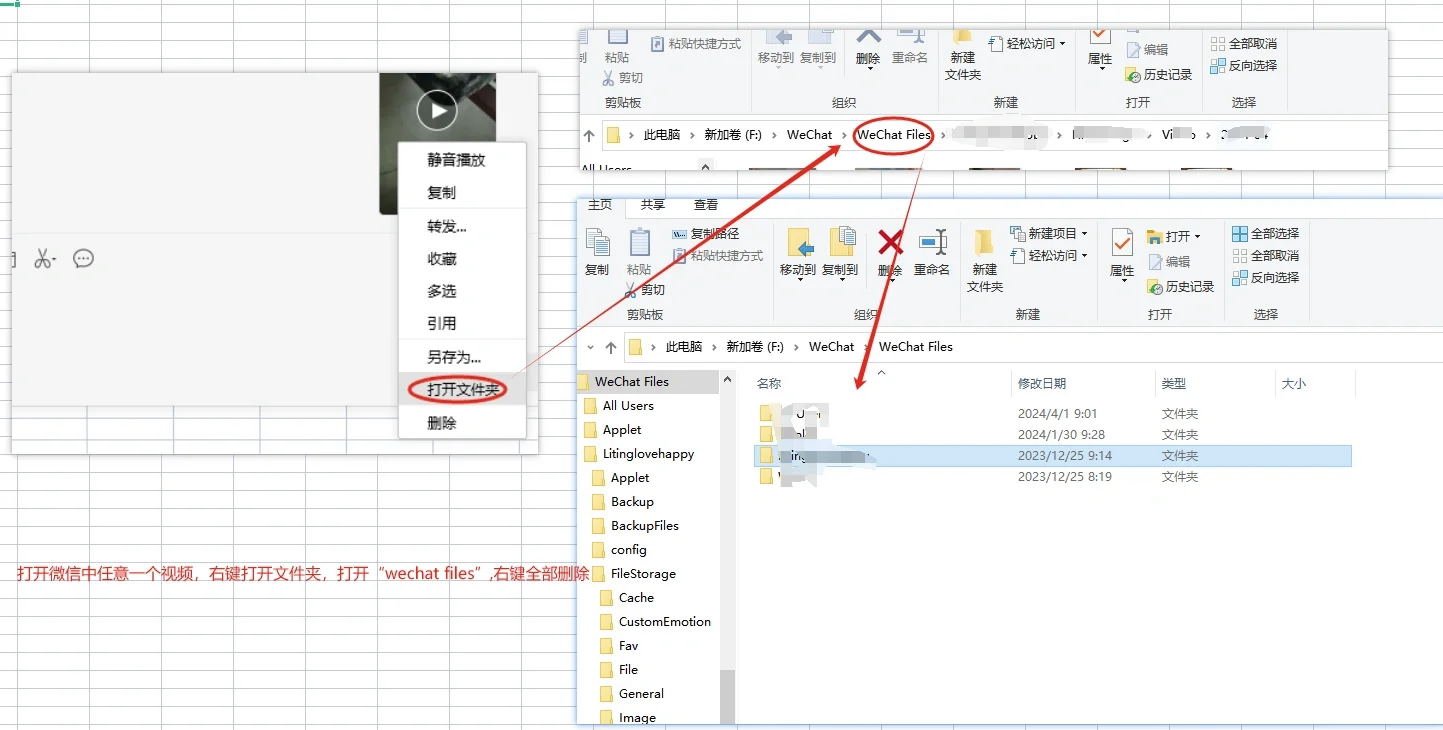1443x730 pixels.
Task: Play the video thumbnail in WeChat chat
Action: click(x=436, y=110)
